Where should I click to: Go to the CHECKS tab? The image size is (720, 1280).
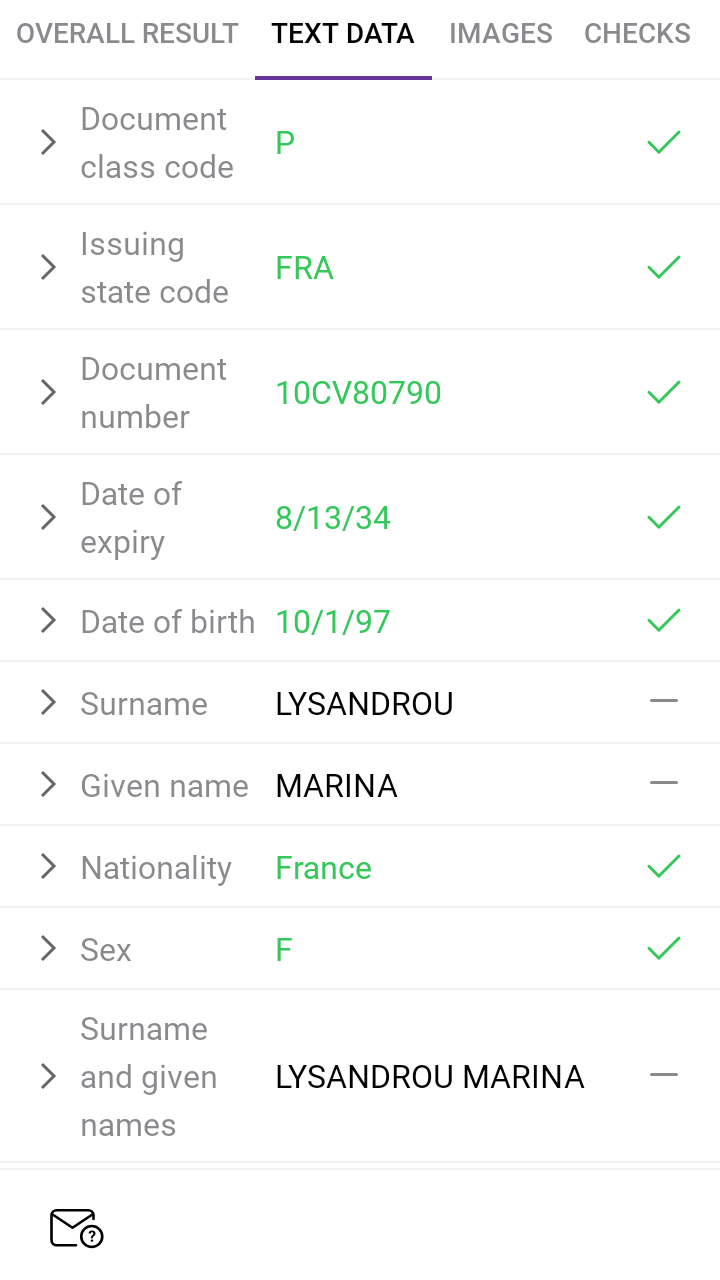(x=637, y=34)
